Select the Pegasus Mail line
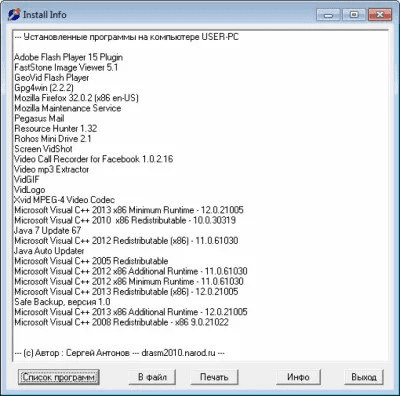The height and width of the screenshot is (396, 400). (39, 118)
